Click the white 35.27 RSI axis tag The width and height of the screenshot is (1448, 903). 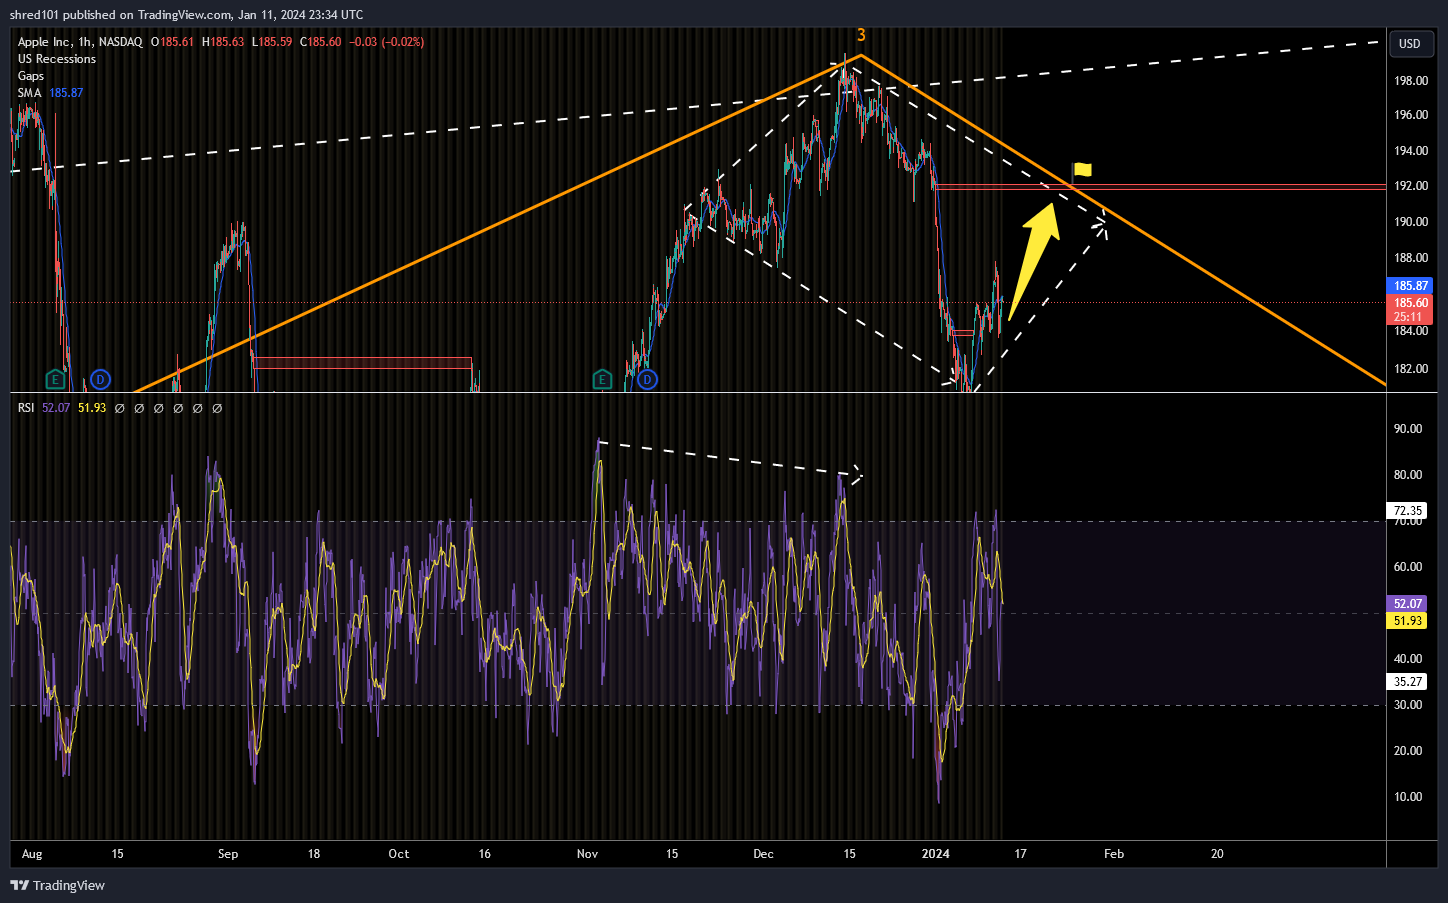1408,682
